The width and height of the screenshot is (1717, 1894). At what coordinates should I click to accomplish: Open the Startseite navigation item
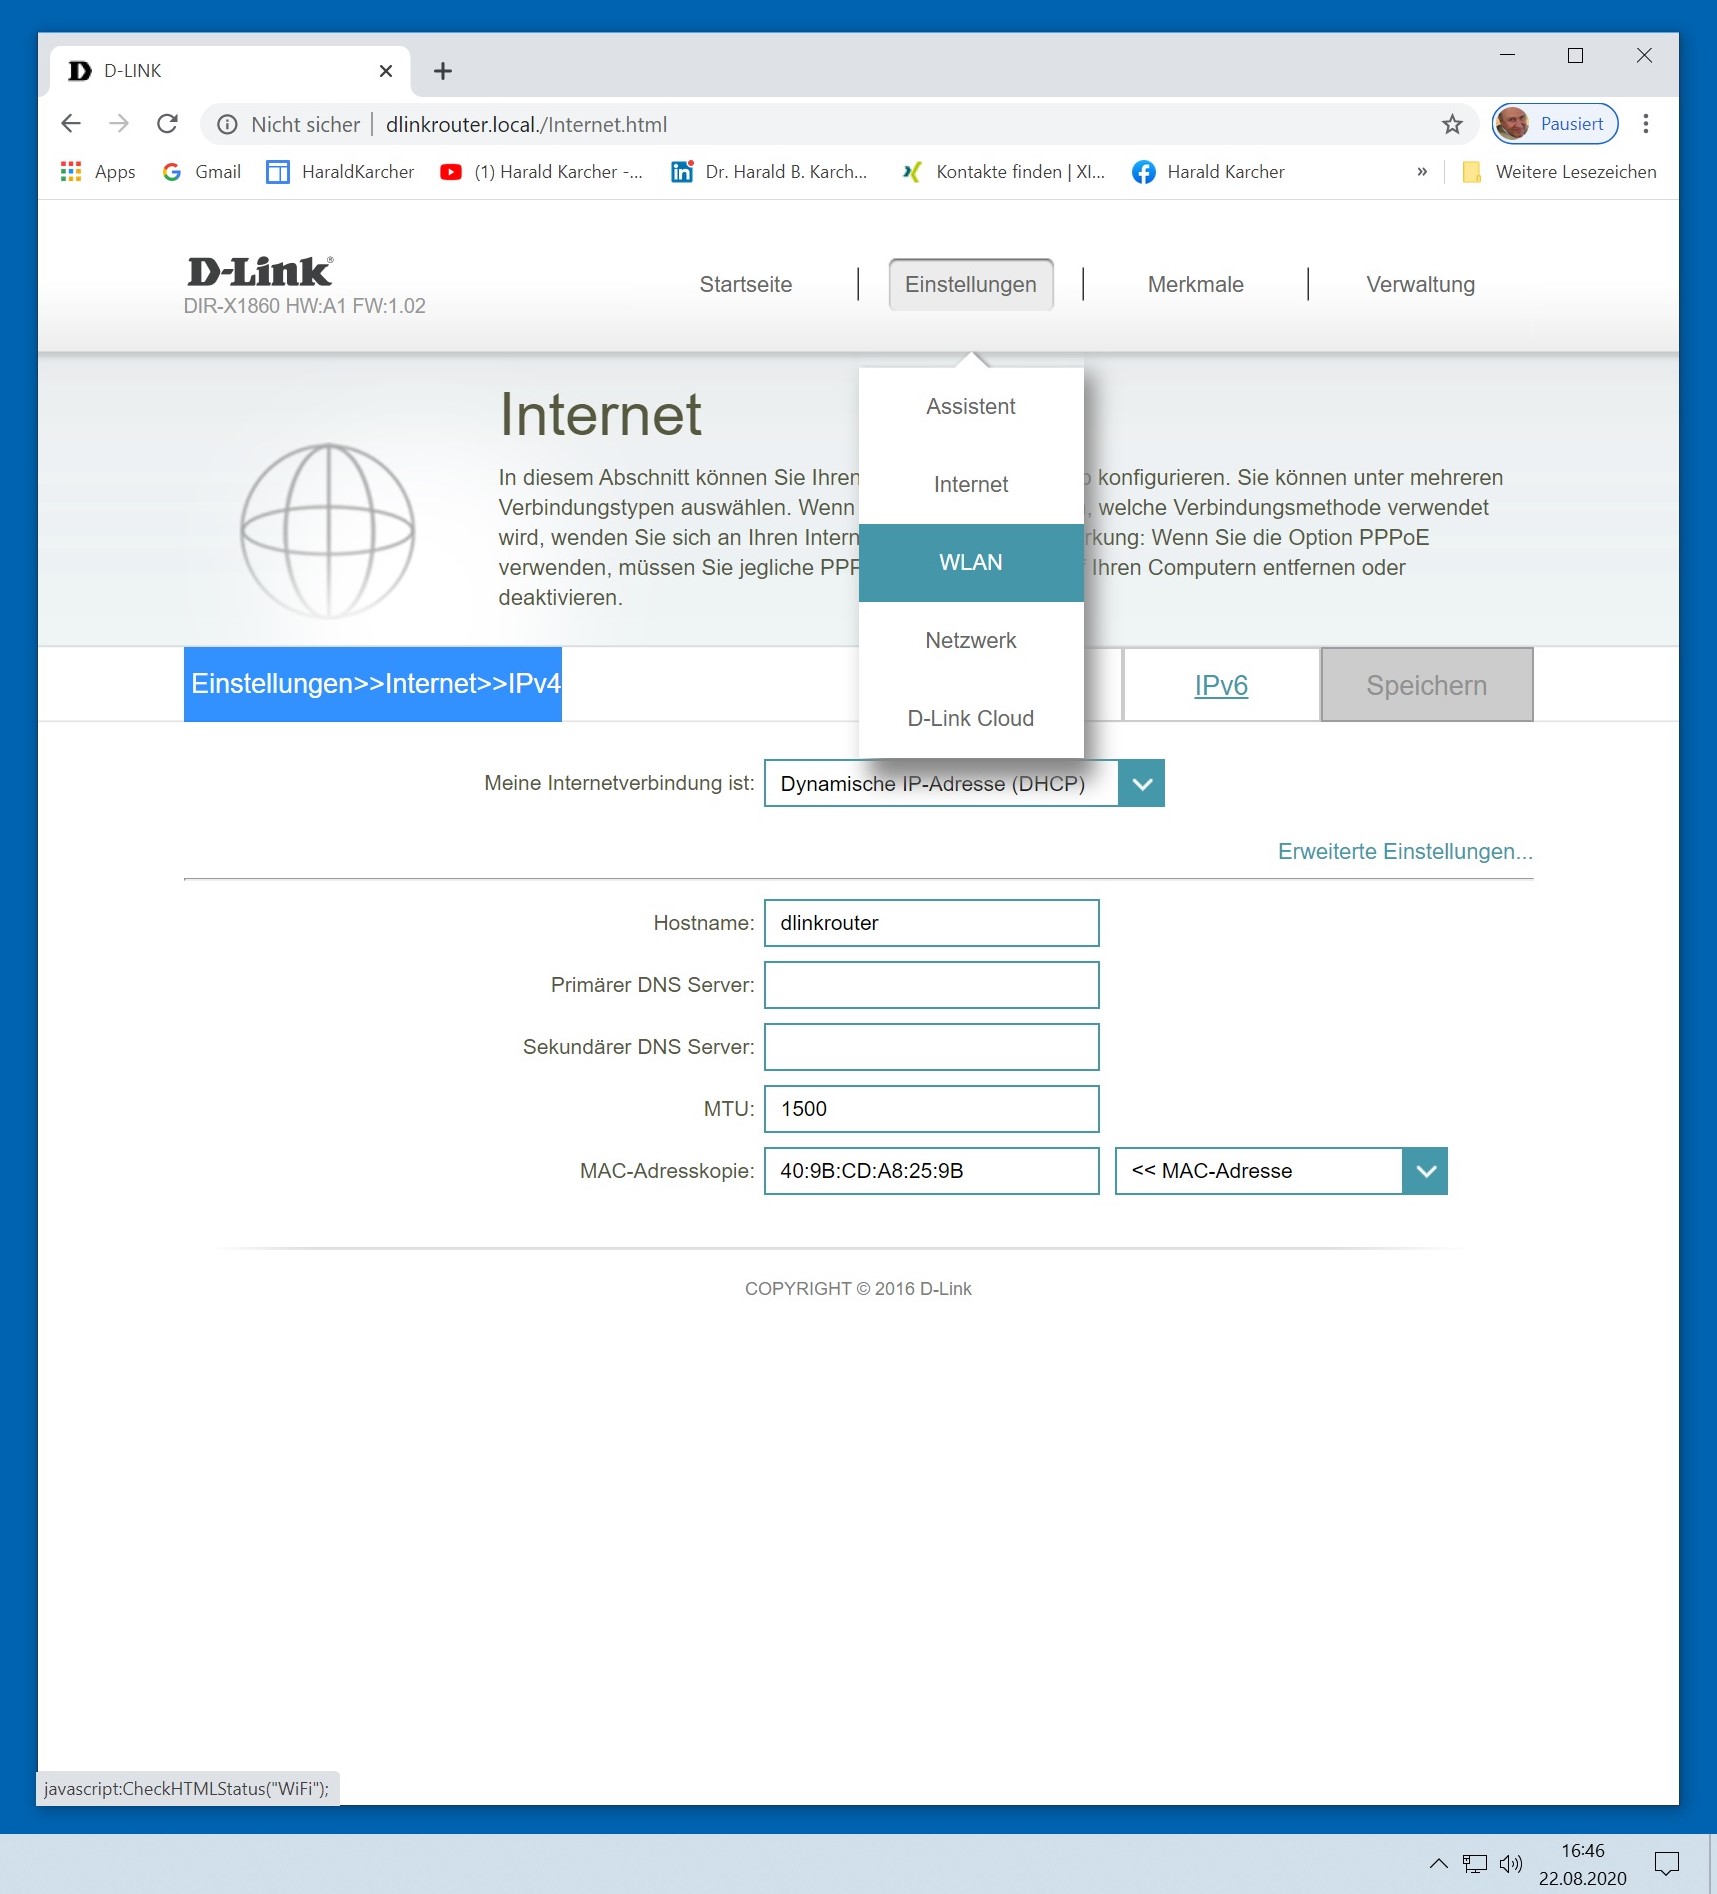coord(746,285)
